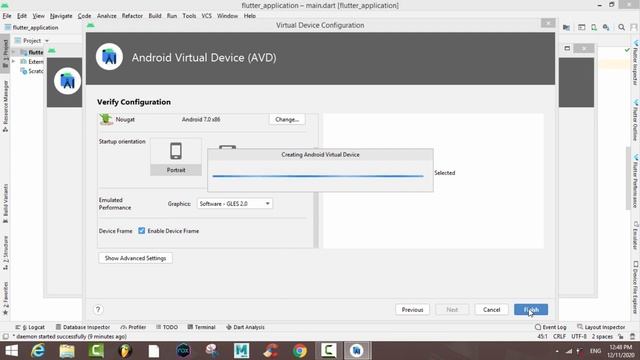Click the ENG language indicator in tray
The height and width of the screenshot is (360, 640).
click(596, 351)
